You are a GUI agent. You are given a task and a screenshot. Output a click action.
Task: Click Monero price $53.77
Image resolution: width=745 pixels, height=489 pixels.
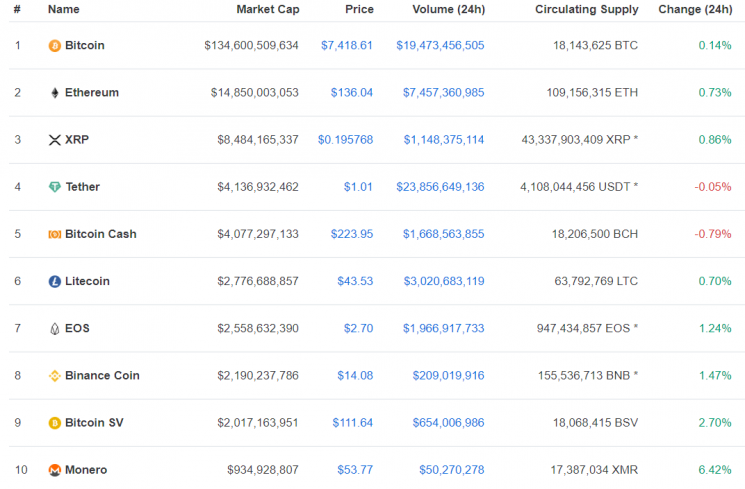[x=355, y=470]
